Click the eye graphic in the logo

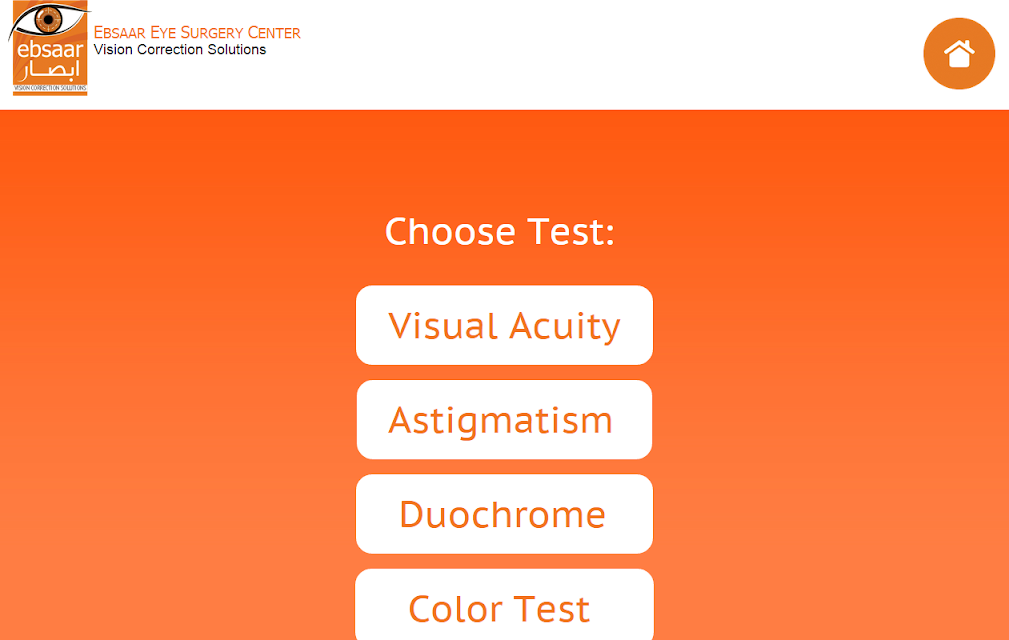(48, 19)
